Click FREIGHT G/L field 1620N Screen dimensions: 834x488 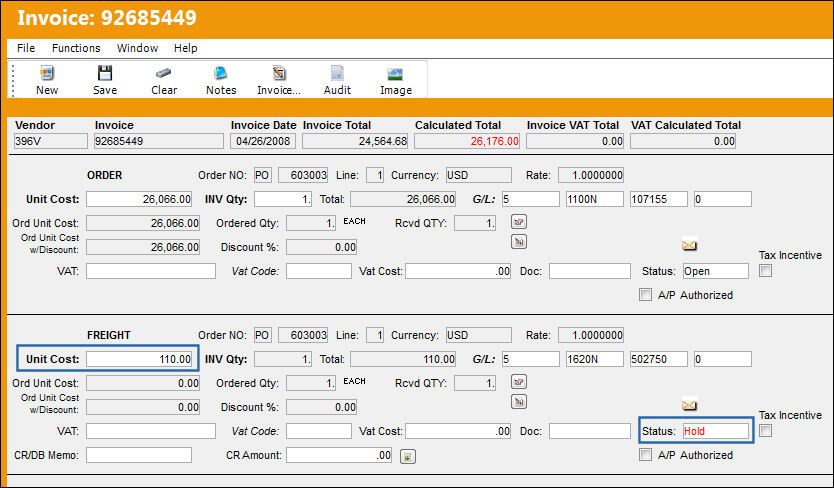pyautogui.click(x=595, y=359)
